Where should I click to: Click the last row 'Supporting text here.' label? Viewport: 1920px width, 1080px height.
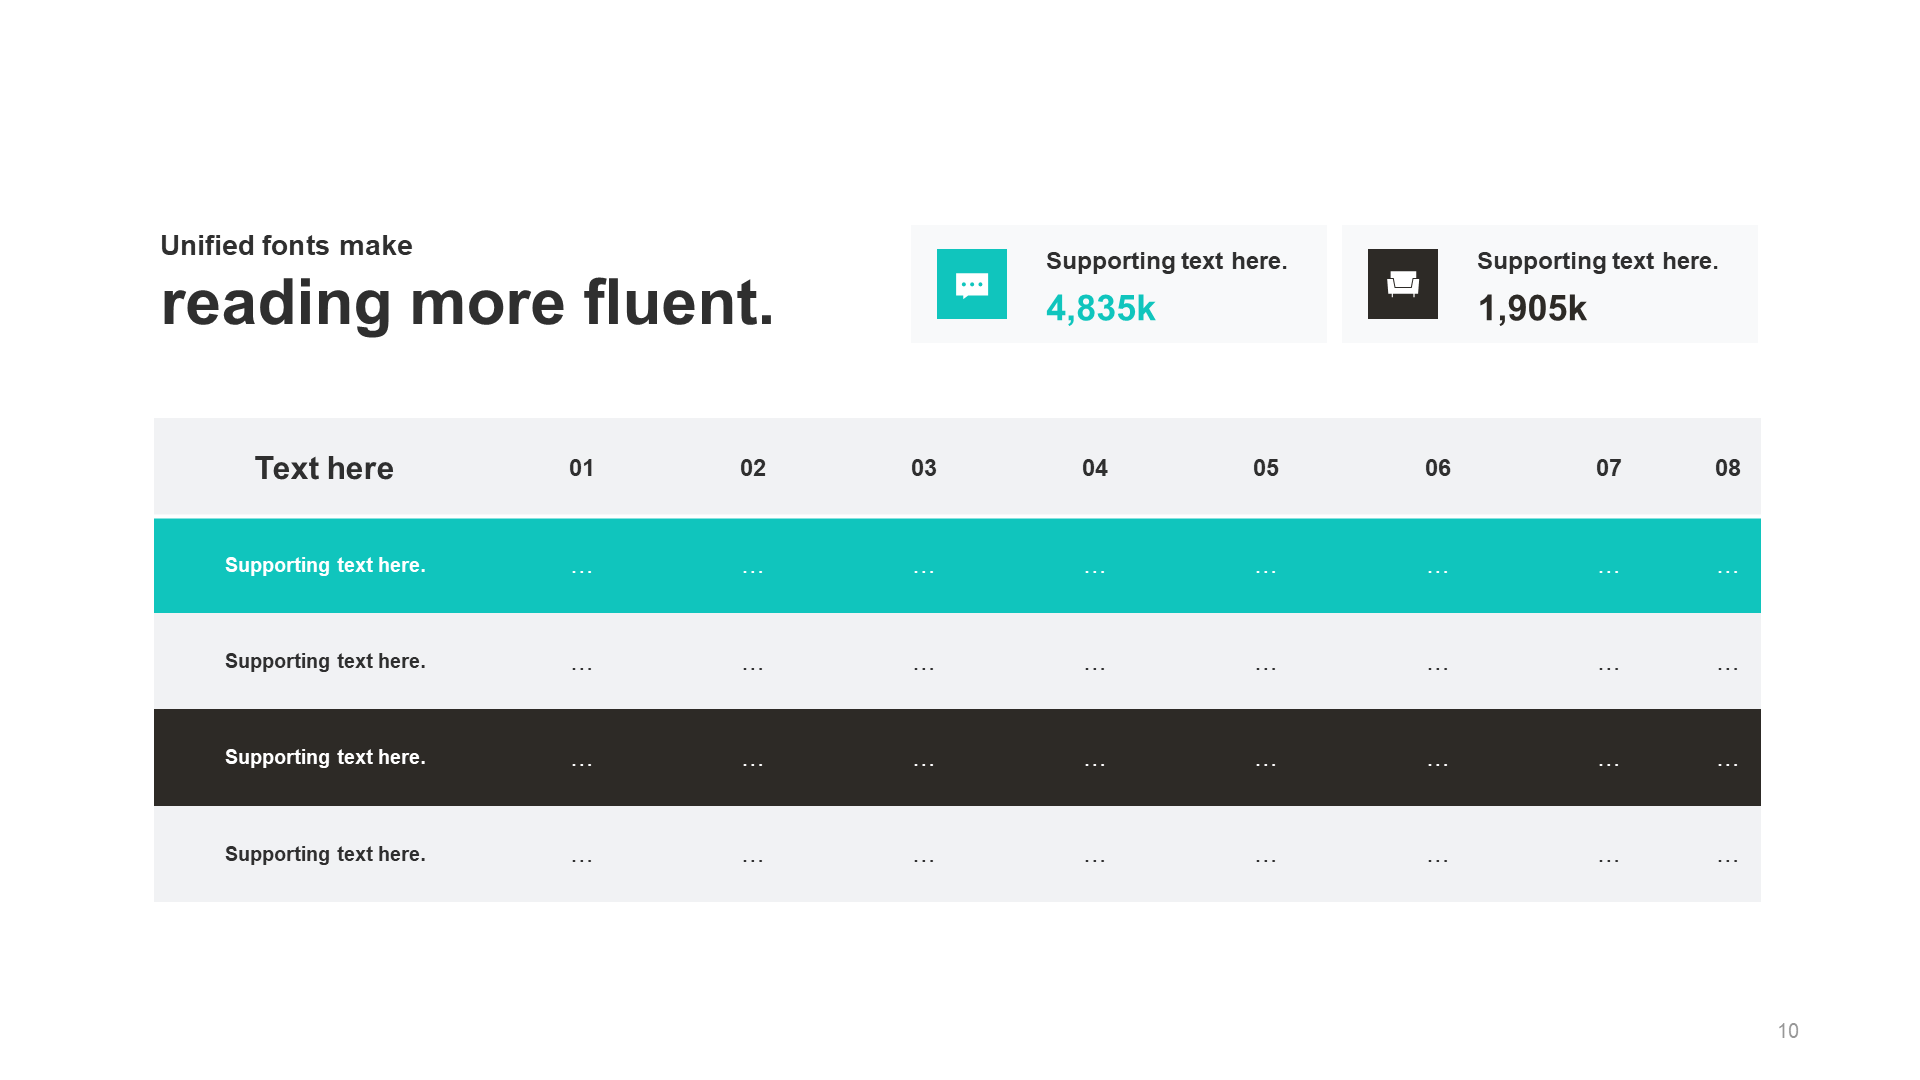tap(325, 854)
